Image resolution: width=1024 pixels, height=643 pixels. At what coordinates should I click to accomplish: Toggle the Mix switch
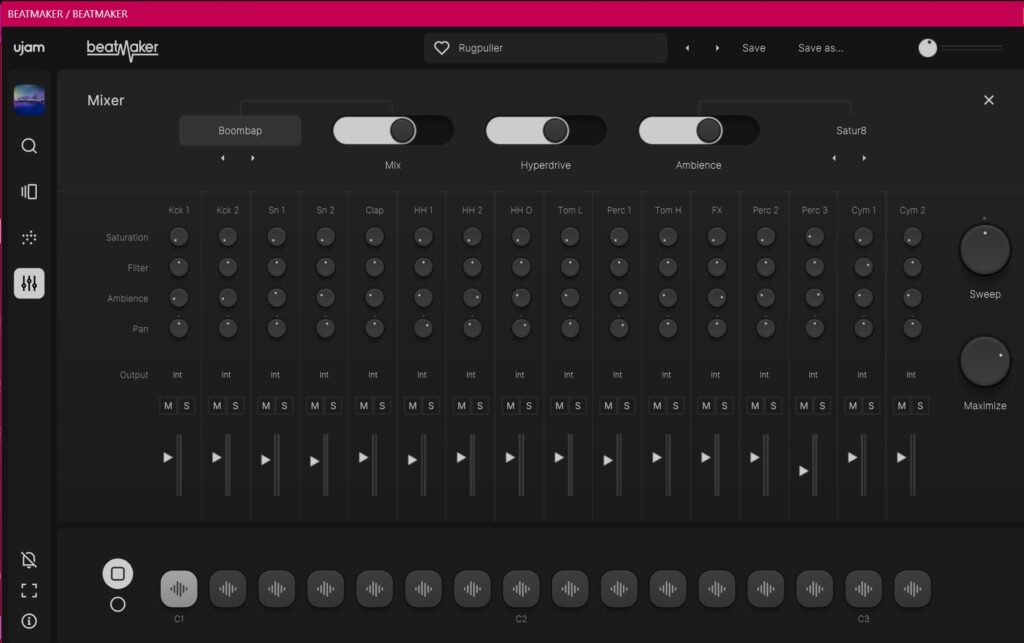point(392,131)
